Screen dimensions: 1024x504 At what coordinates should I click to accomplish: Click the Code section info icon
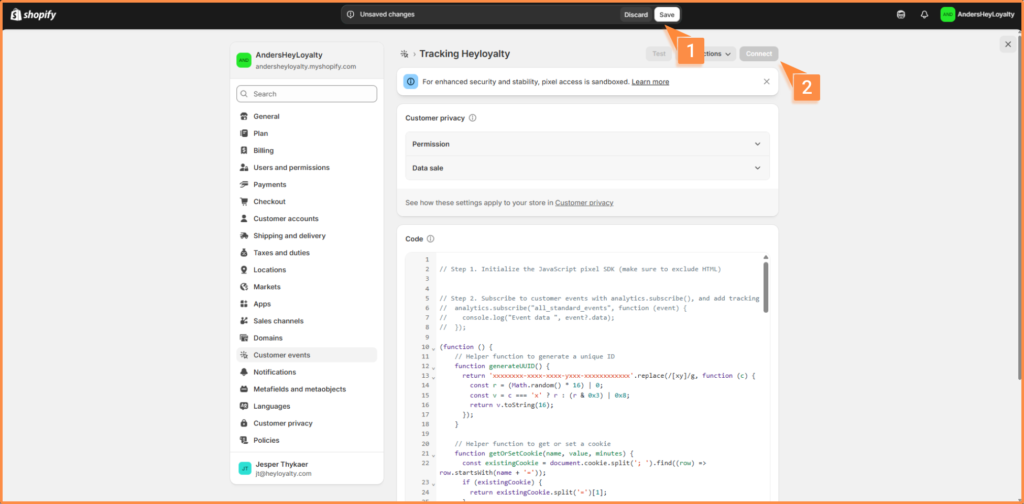click(431, 239)
